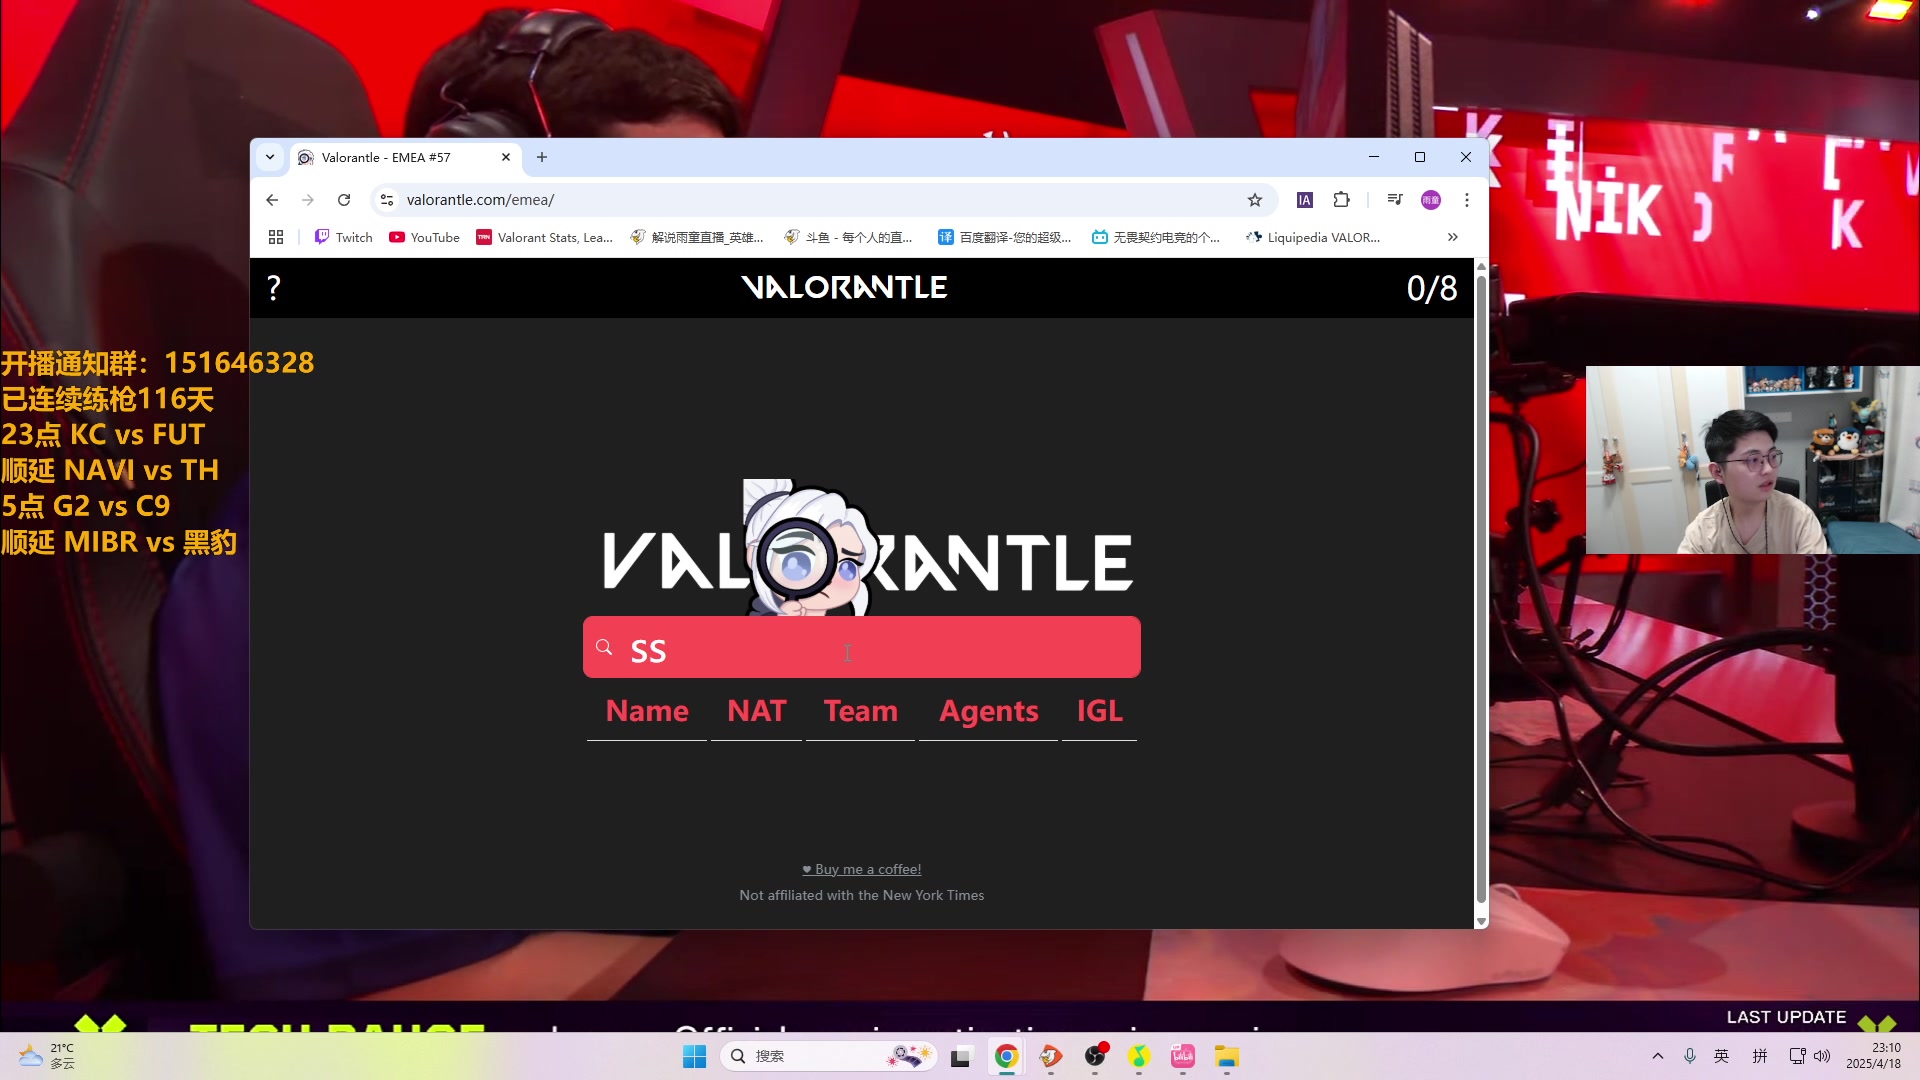Open the 解说雨童直播 bookmark
The height and width of the screenshot is (1080, 1920).
pyautogui.click(x=697, y=237)
